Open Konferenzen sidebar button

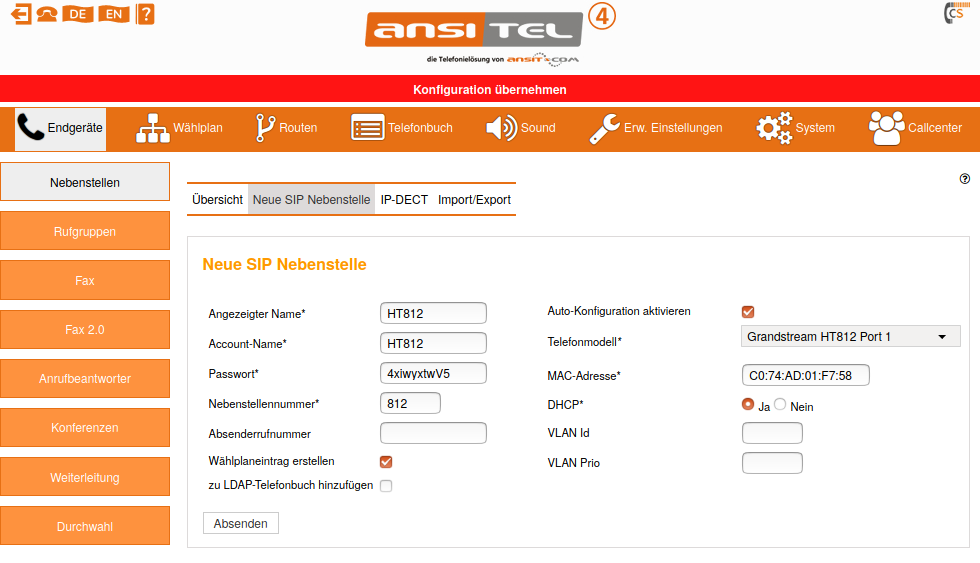pos(85,428)
